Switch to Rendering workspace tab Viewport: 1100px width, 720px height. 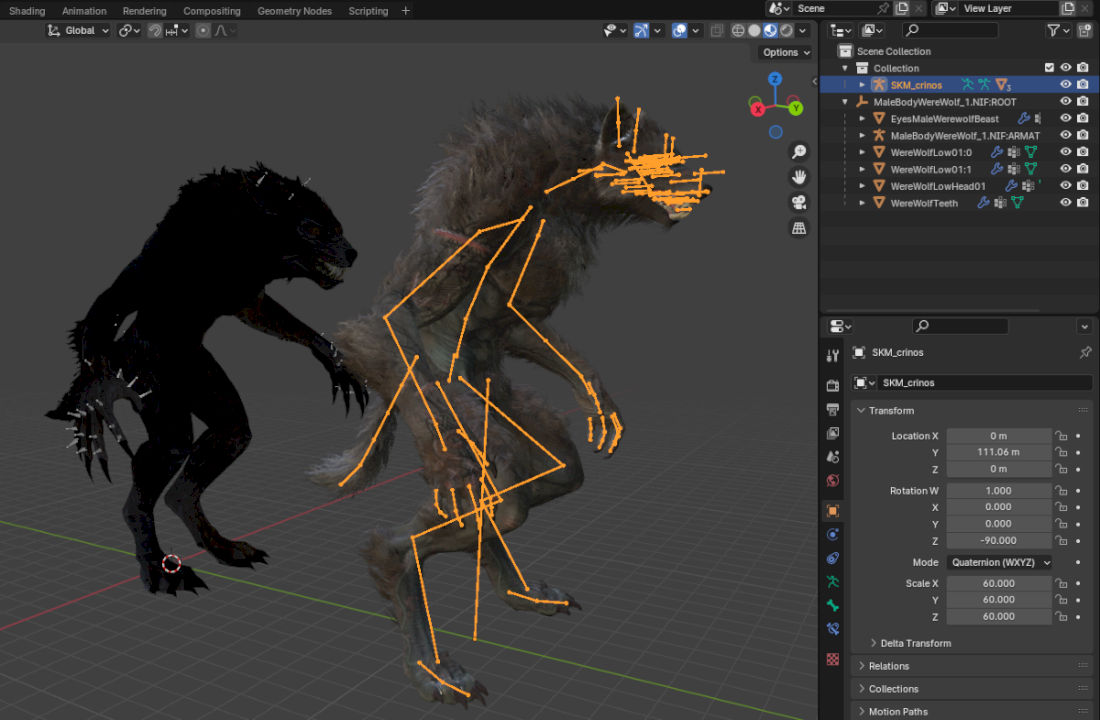coord(145,11)
